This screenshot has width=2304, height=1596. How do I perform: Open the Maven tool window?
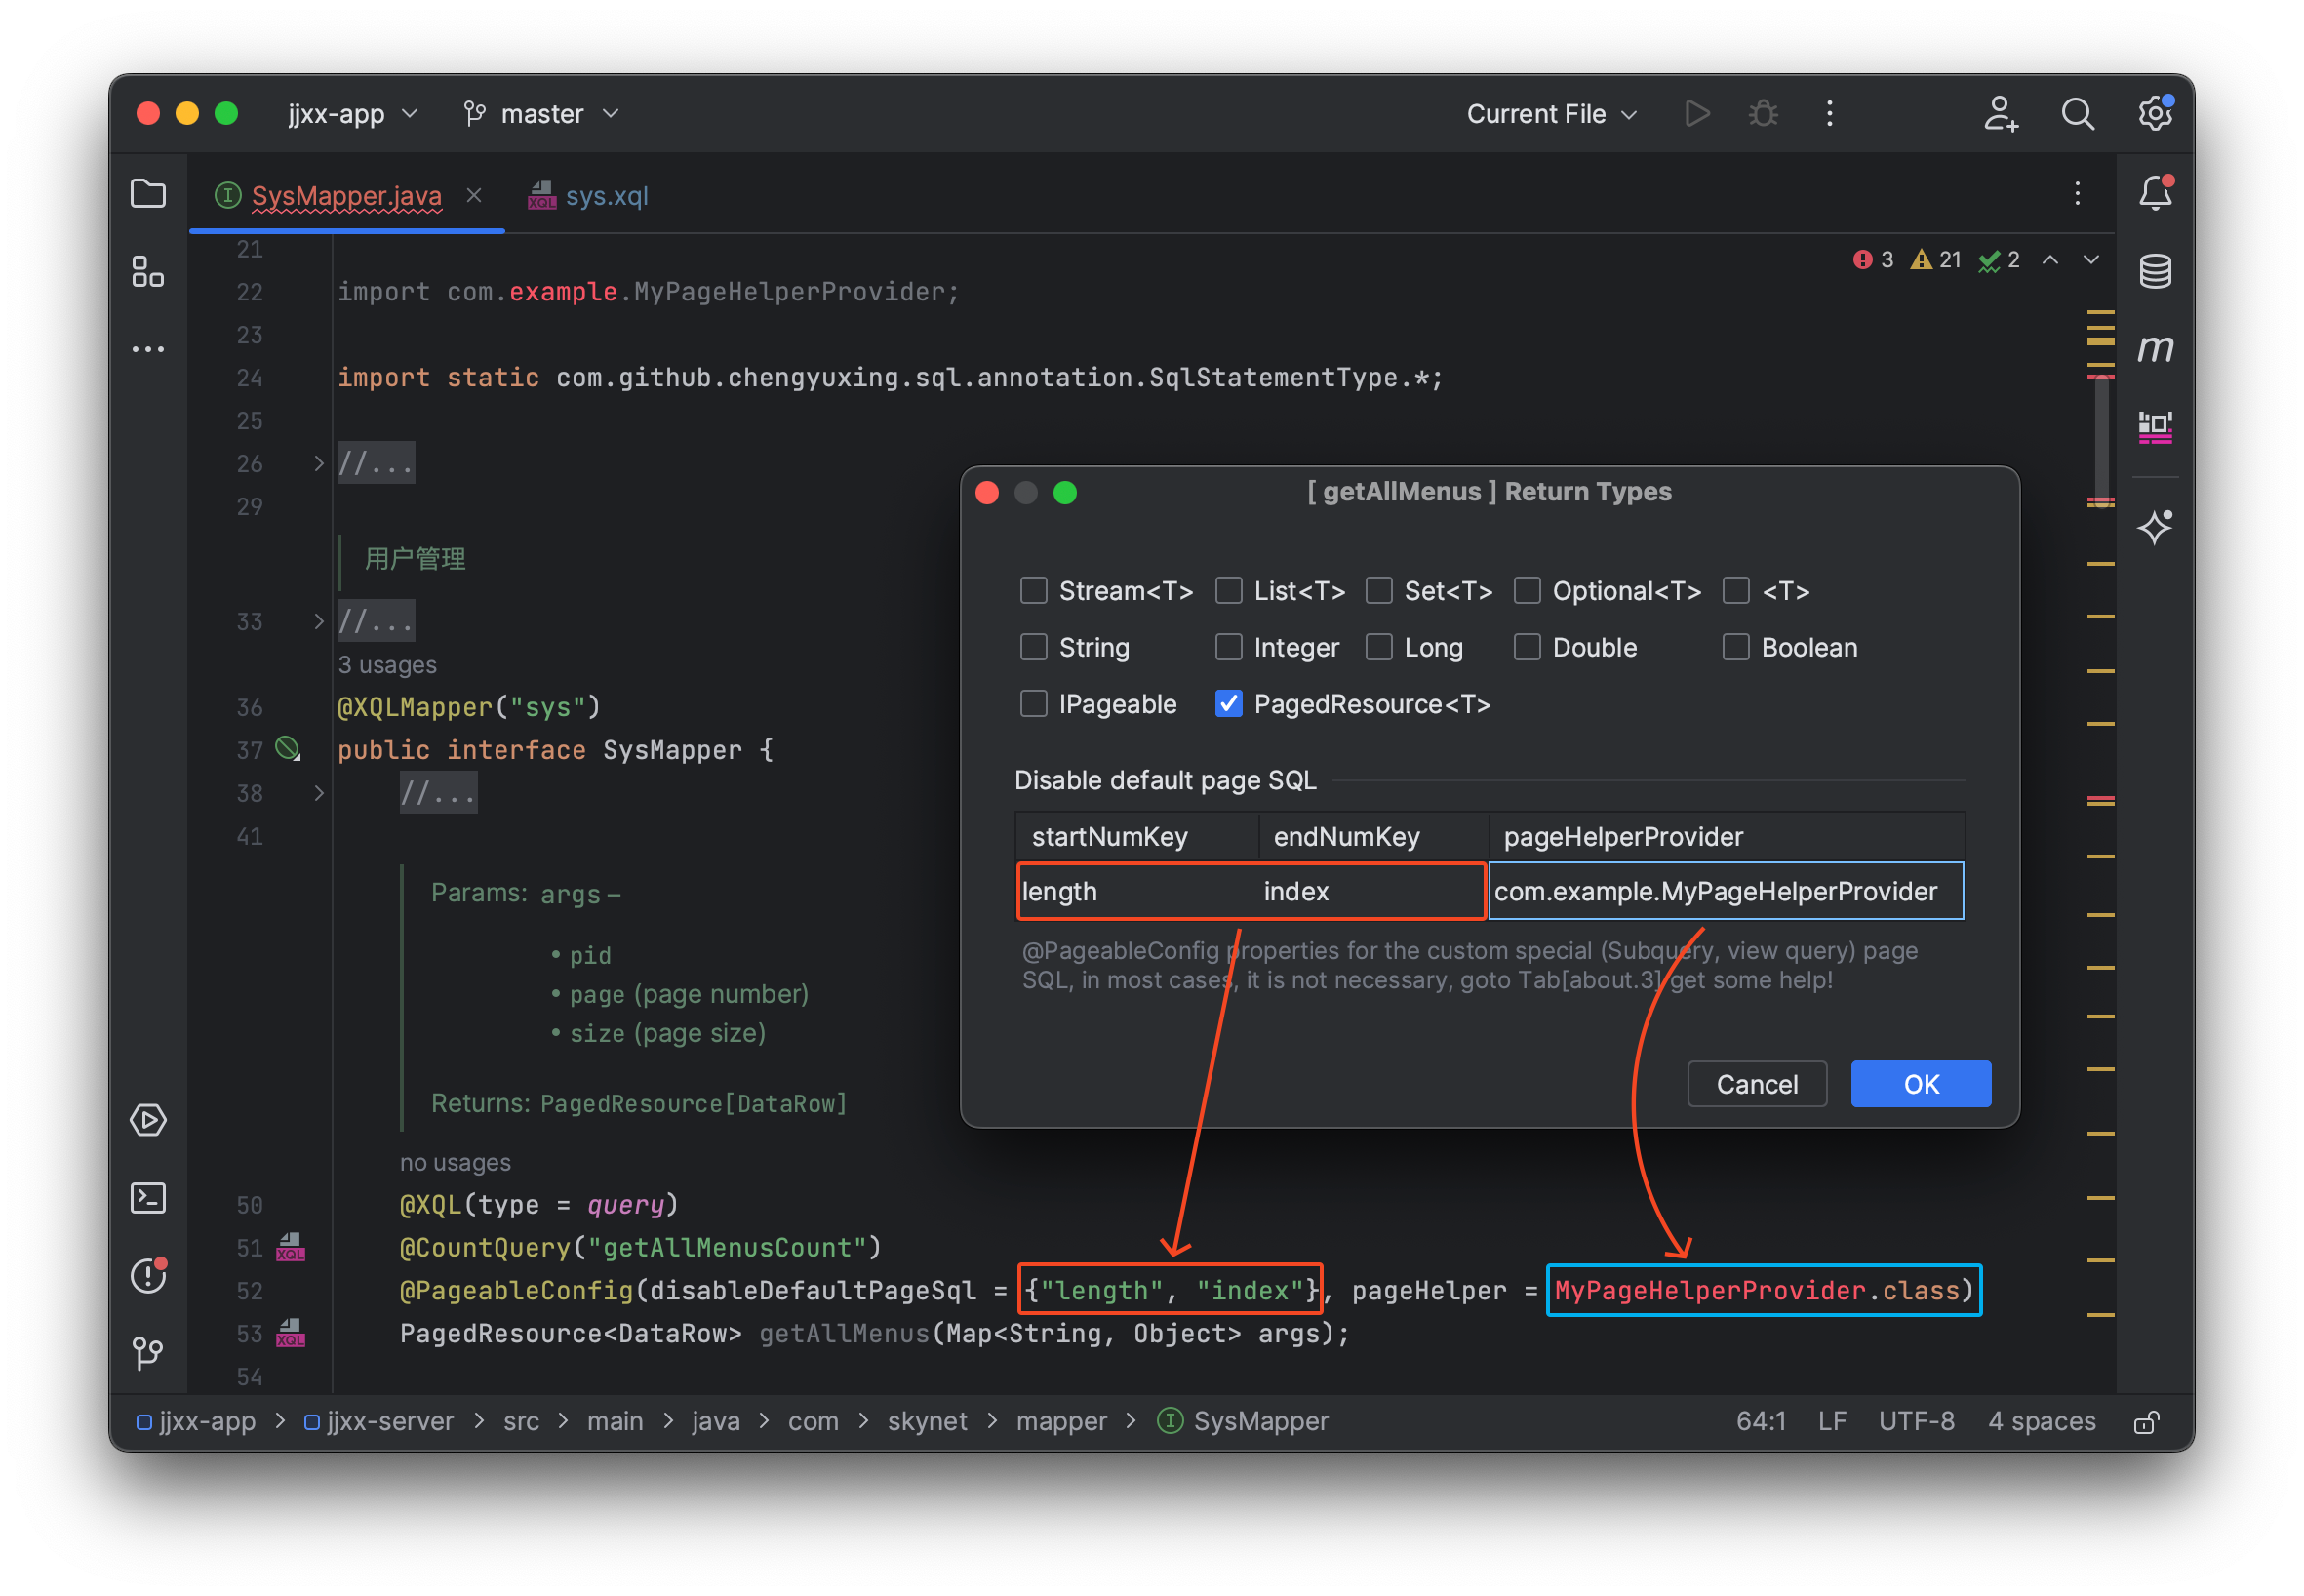pyautogui.click(x=2155, y=349)
